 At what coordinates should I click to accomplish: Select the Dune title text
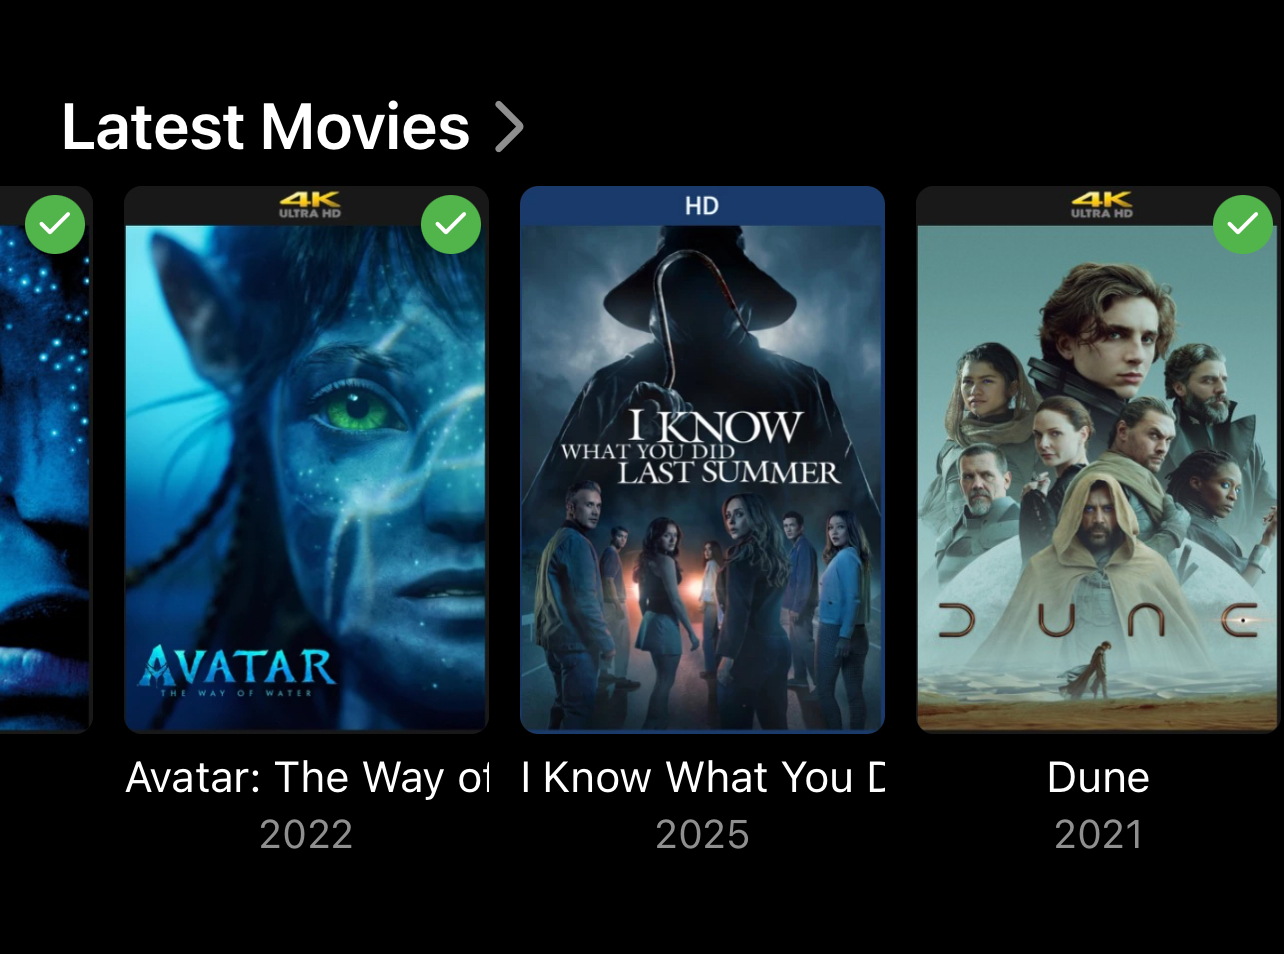point(1098,778)
